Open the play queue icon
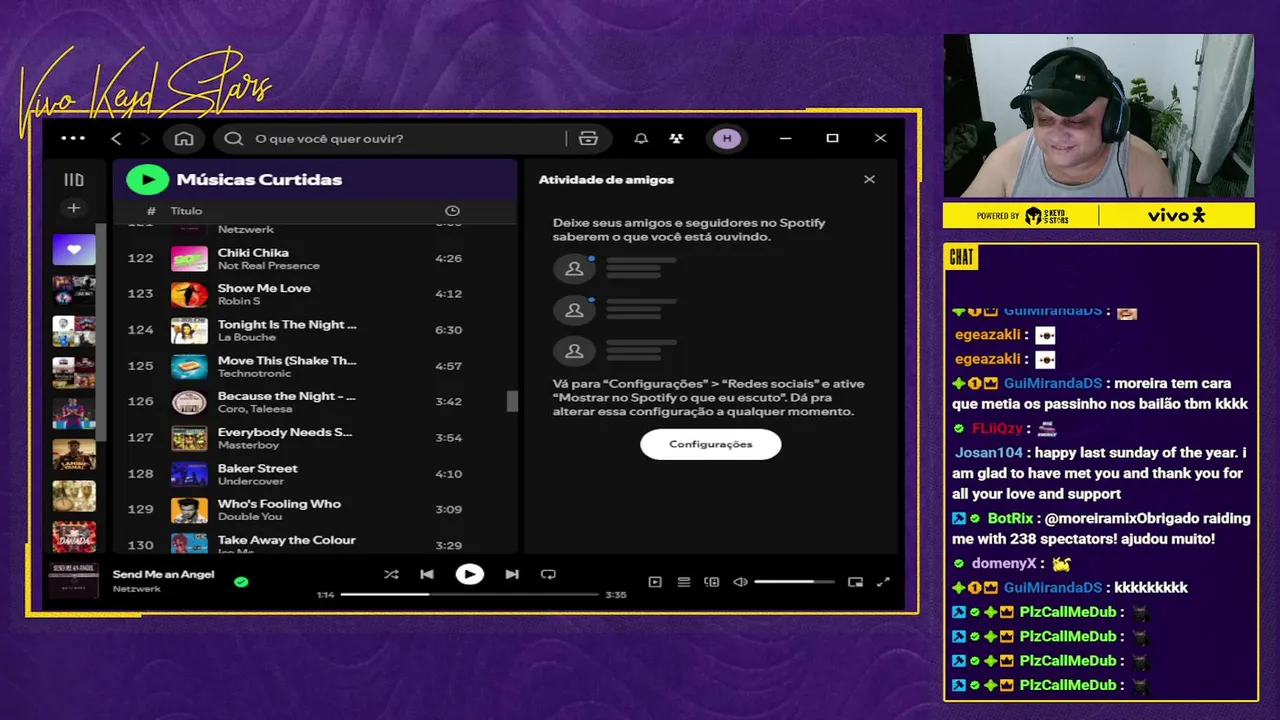This screenshot has height=720, width=1280. pos(684,582)
